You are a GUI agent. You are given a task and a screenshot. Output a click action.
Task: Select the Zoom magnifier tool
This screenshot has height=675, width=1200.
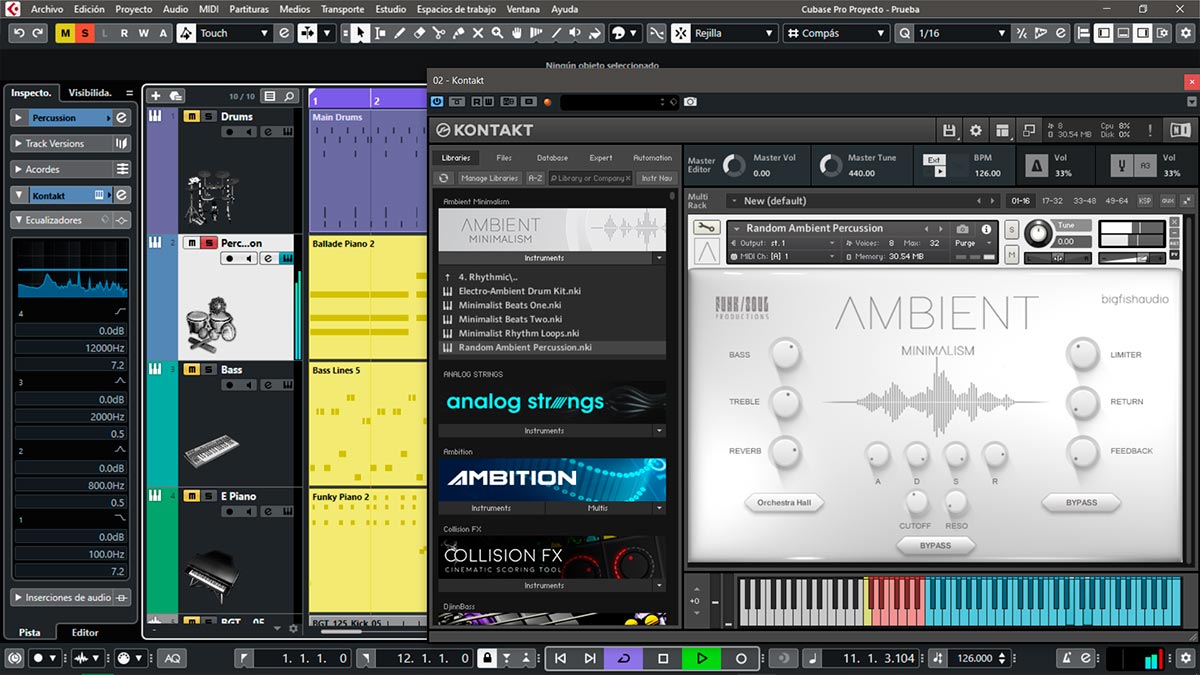(x=497, y=33)
